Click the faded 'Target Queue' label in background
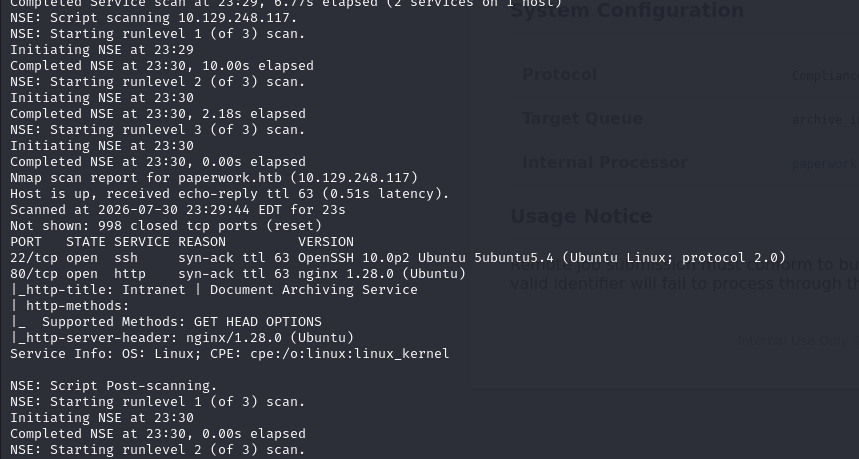The image size is (859, 459). [x=582, y=119]
